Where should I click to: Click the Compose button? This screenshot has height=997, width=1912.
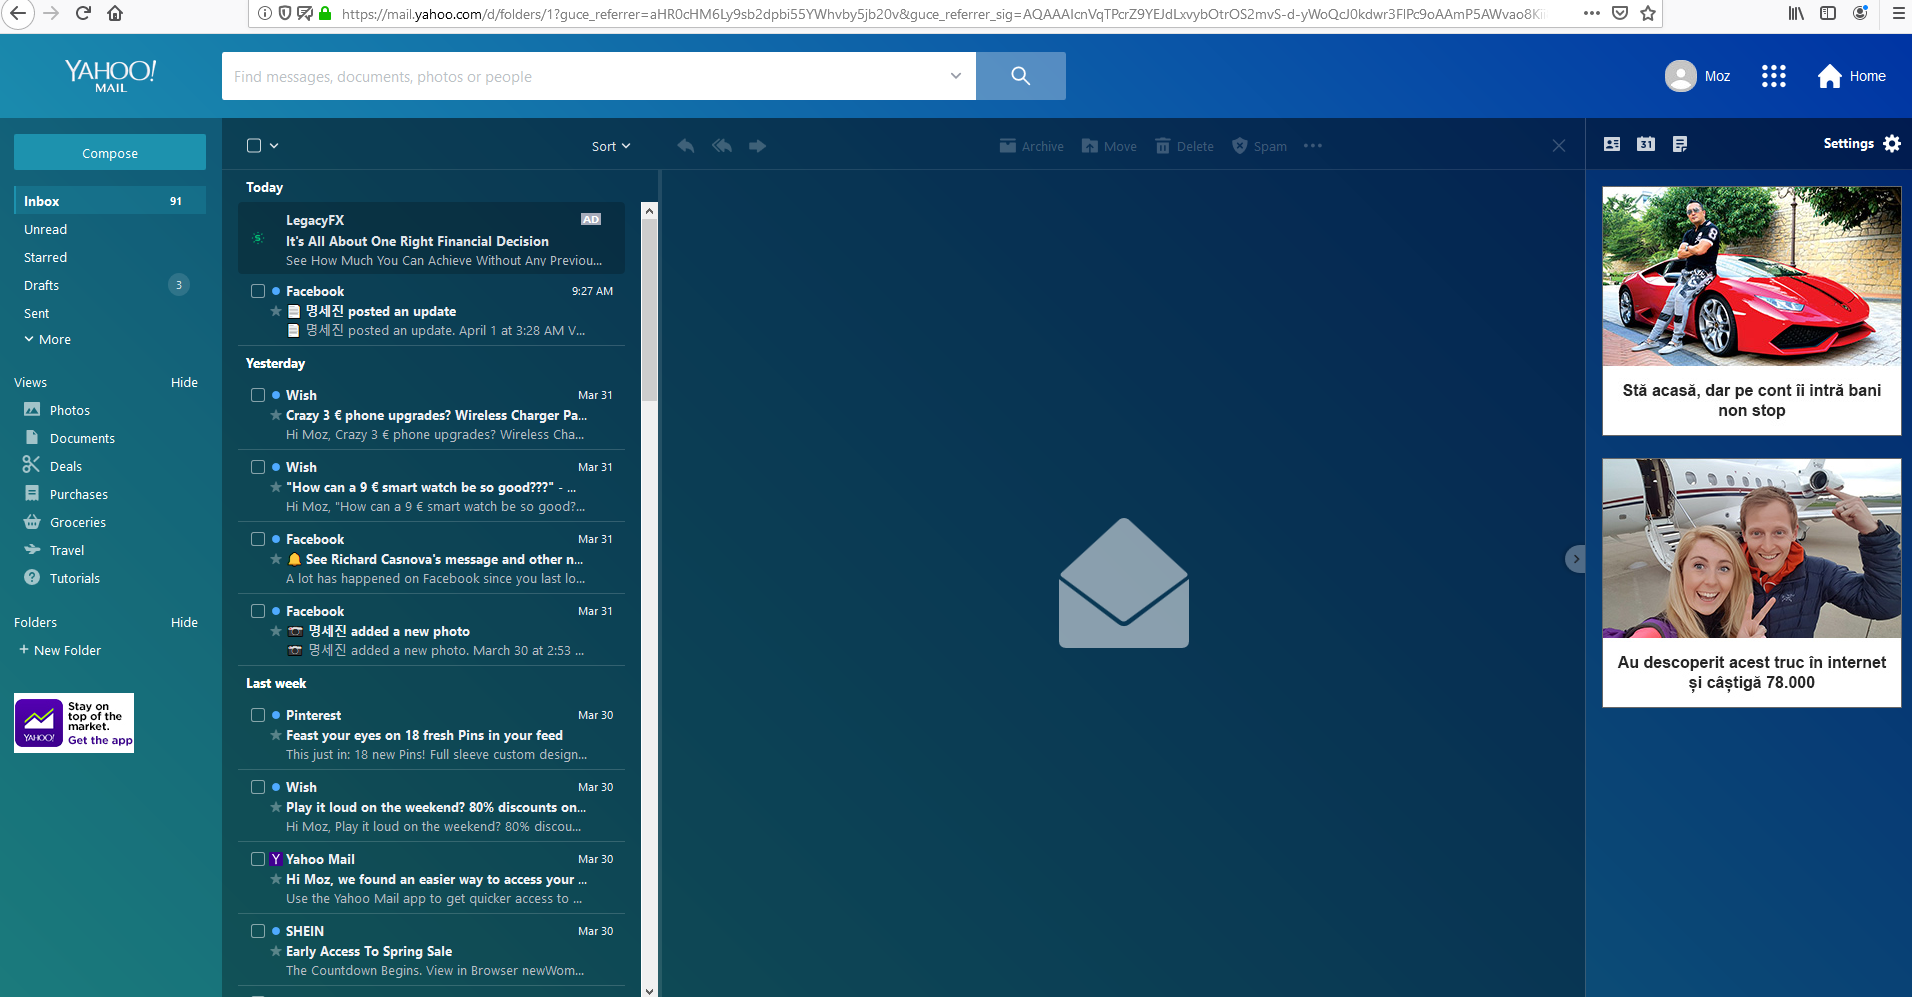(x=109, y=152)
